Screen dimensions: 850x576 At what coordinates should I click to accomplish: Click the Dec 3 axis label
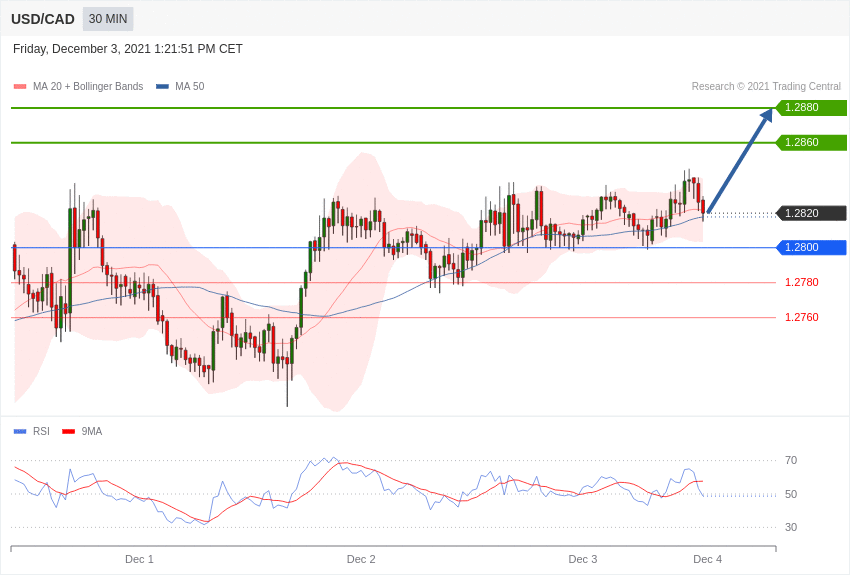[583, 559]
